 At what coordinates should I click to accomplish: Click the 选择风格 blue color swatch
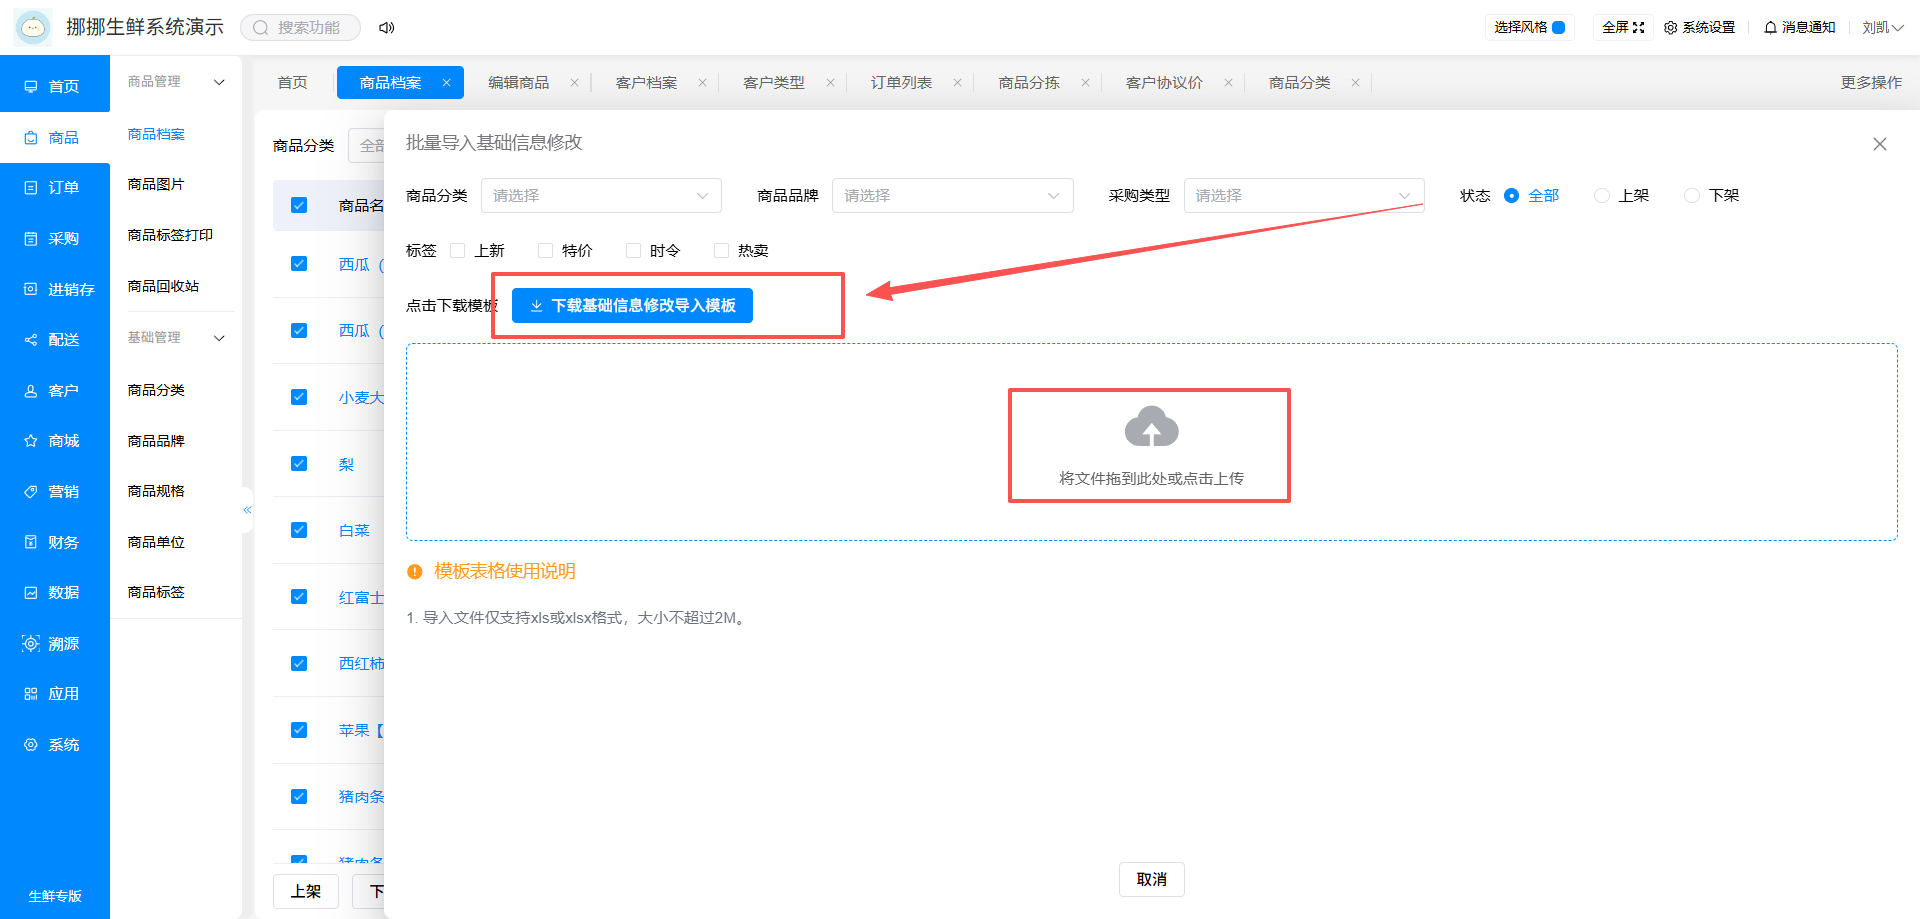tap(1558, 28)
